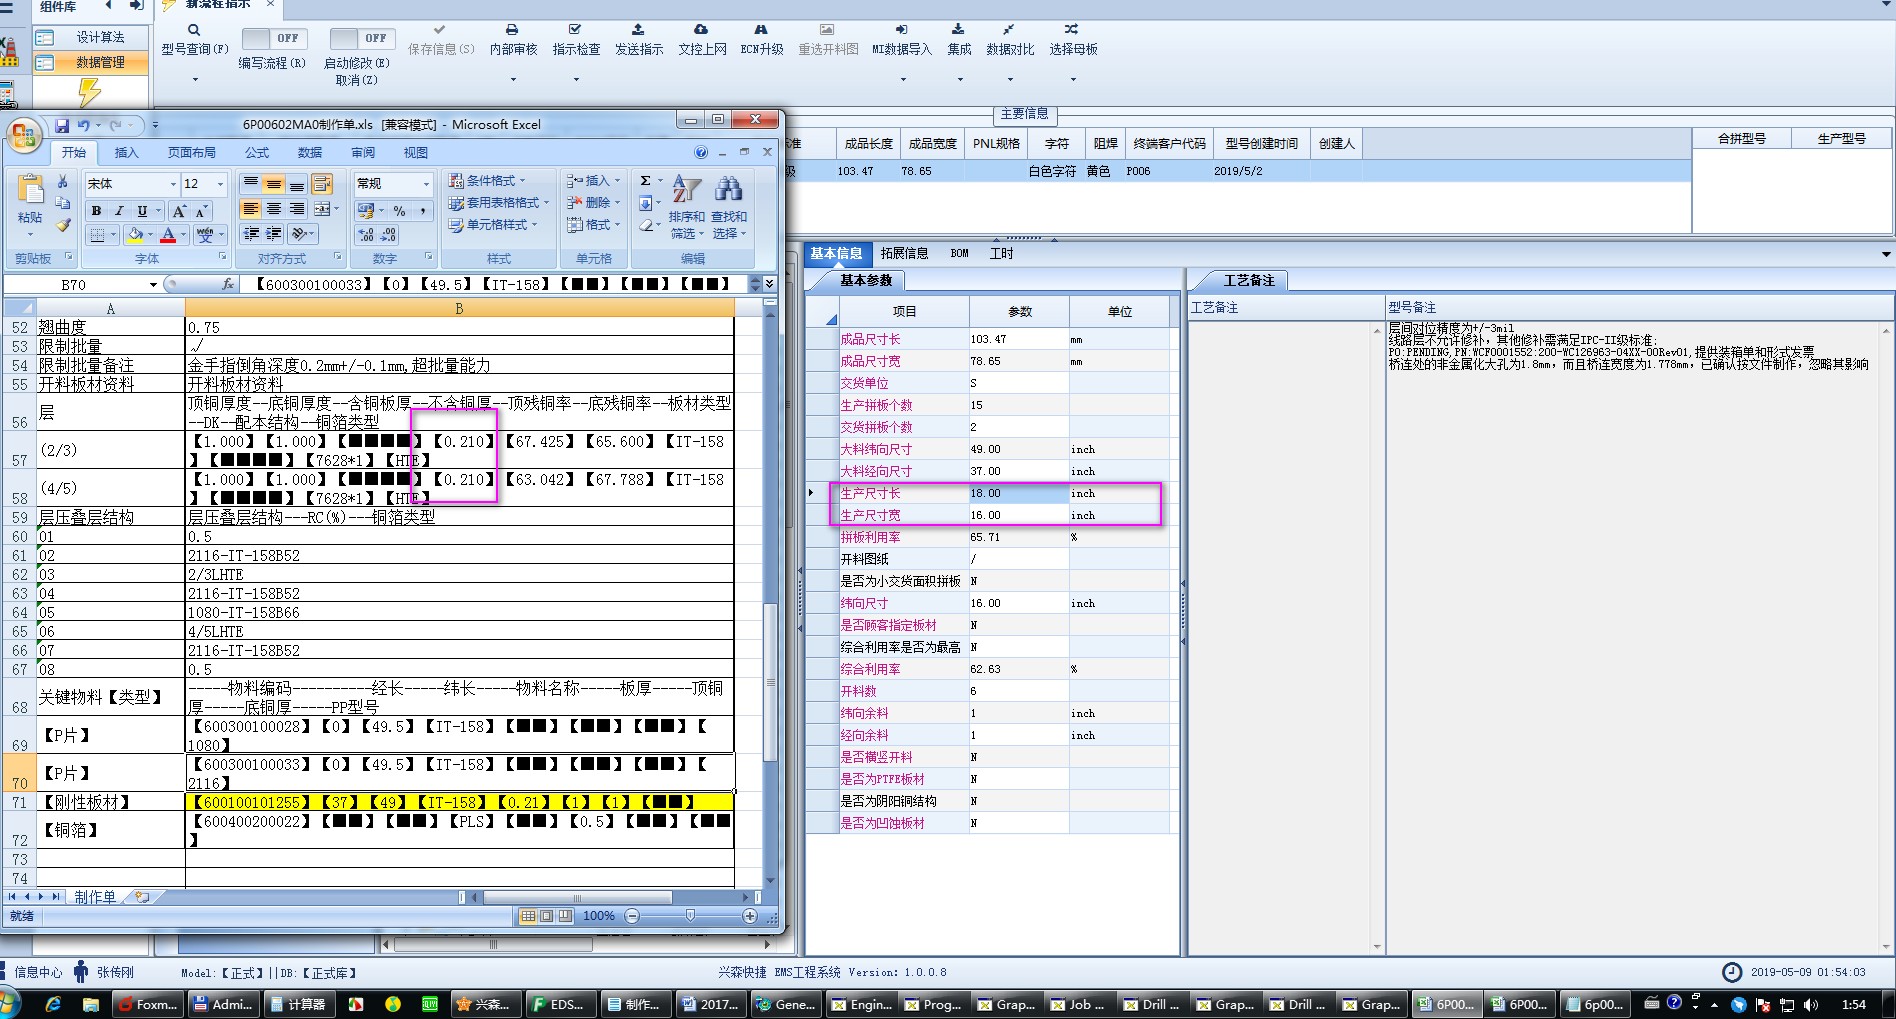The image size is (1896, 1019).
Task: Switch to the 拓展信息 tab
Action: 904,254
